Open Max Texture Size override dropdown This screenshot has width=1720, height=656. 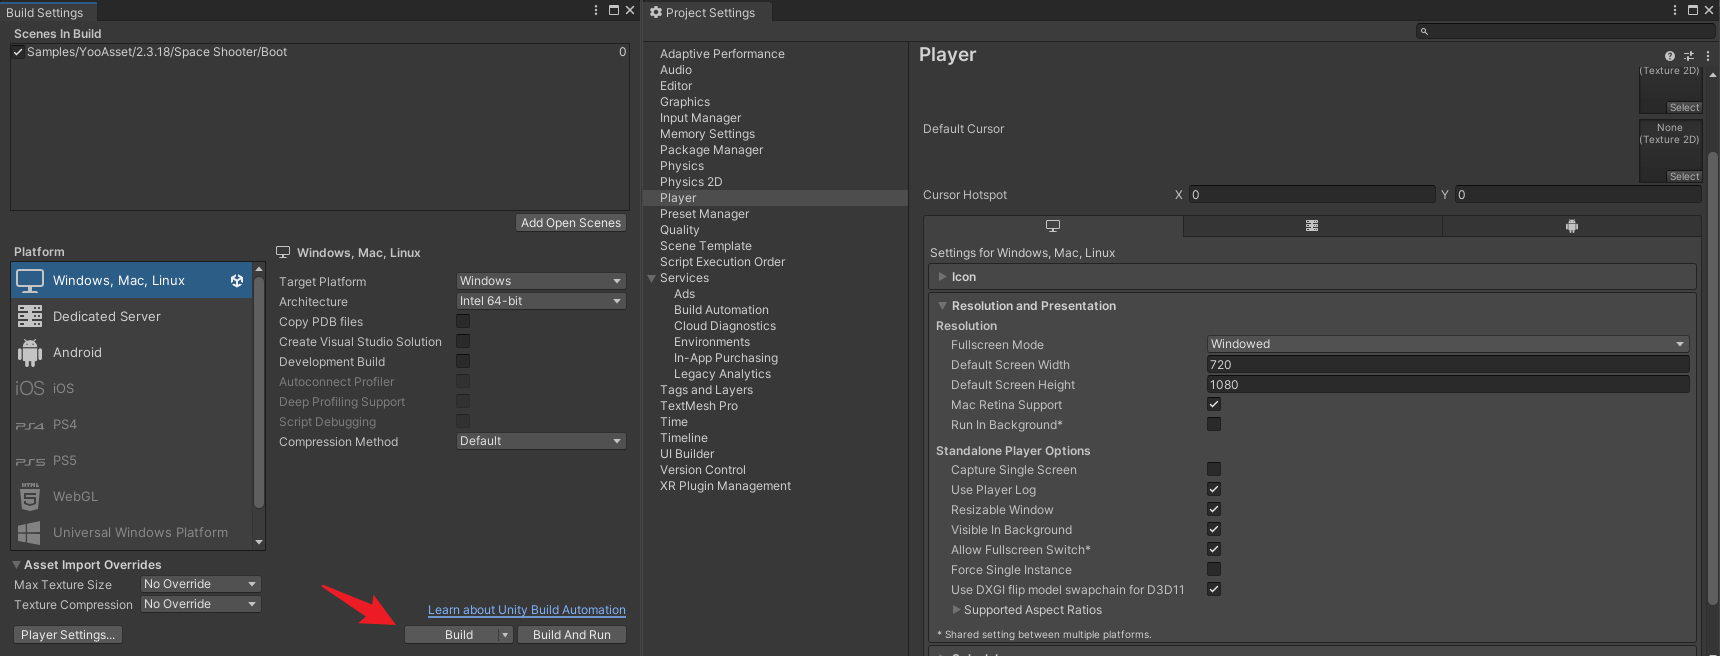coord(201,584)
